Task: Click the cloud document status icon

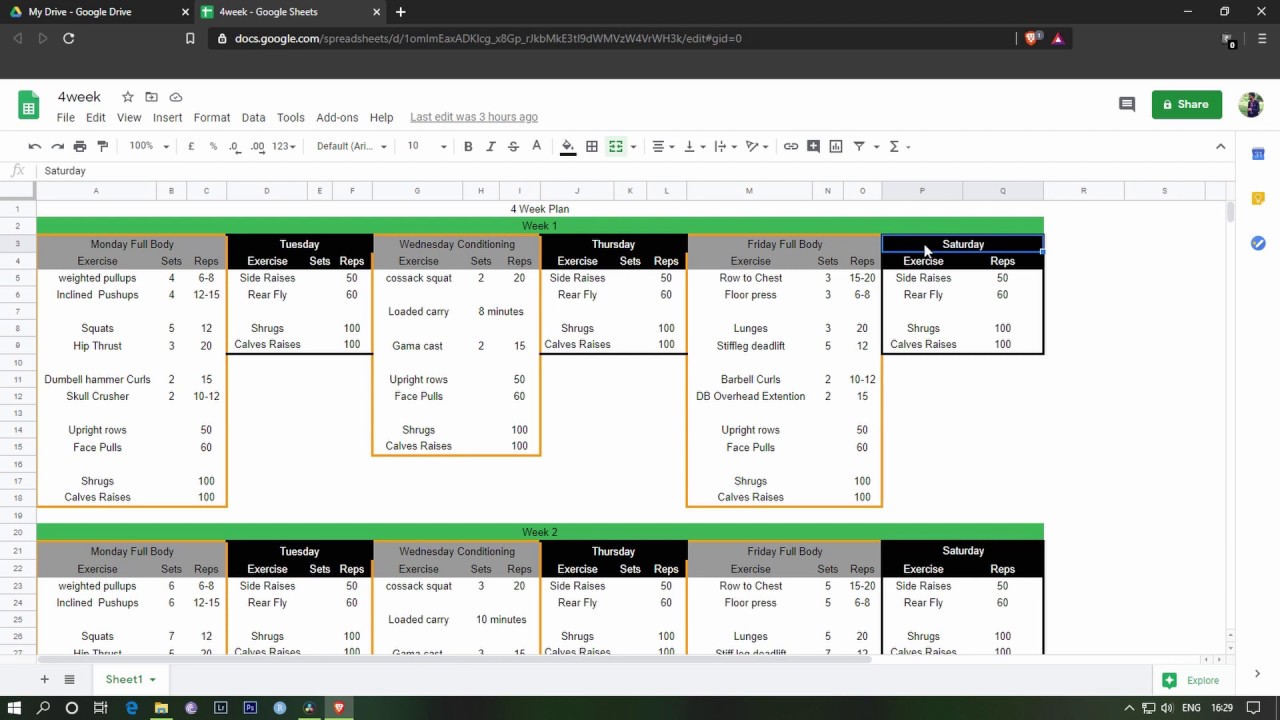Action: pos(176,97)
